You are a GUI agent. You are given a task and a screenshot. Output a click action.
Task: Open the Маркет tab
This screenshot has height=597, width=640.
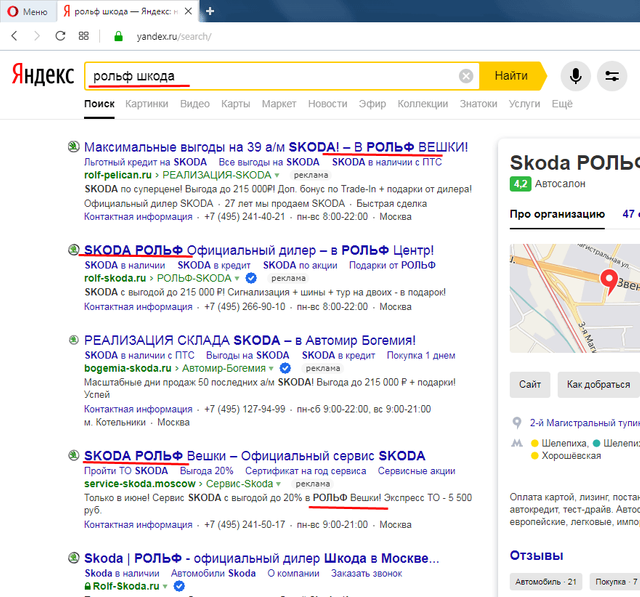click(279, 104)
